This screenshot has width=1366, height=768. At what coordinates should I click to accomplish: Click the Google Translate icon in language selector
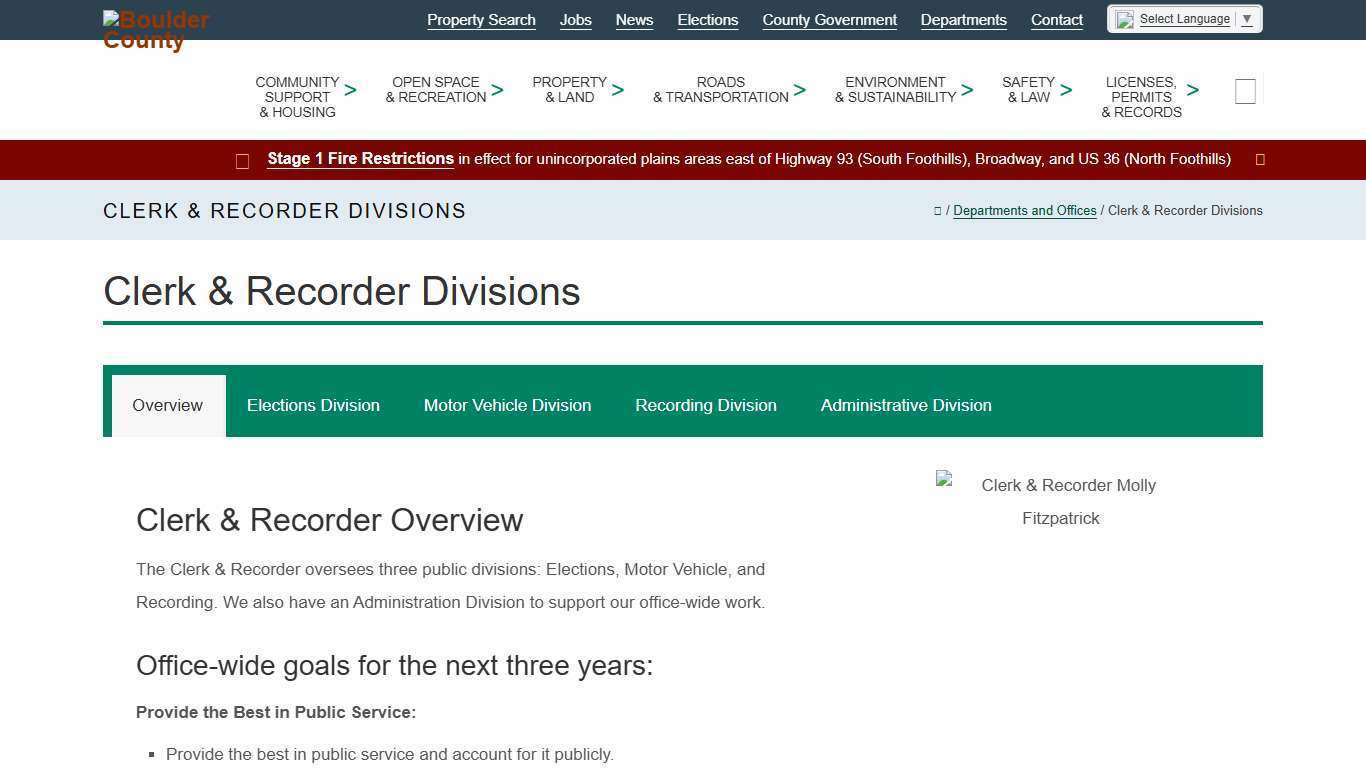point(1123,18)
